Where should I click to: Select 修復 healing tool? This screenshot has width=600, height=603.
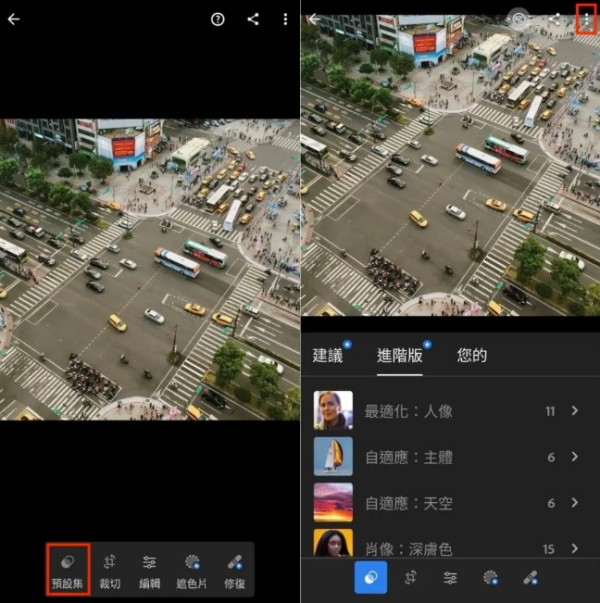(235, 570)
